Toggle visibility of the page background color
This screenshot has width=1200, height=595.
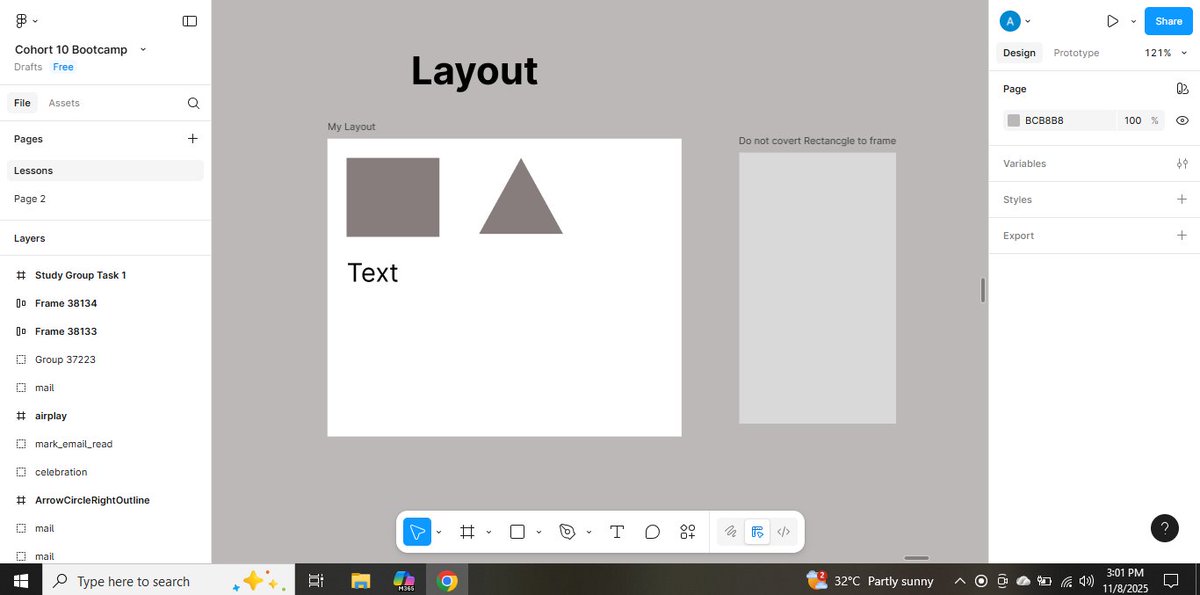pos(1182,120)
